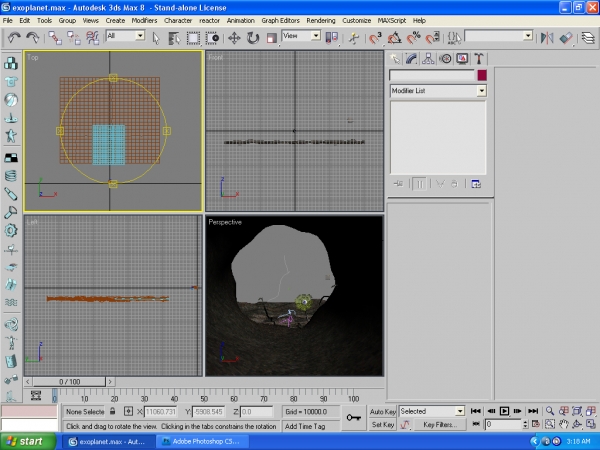600x450 pixels.
Task: Click the Mirror tool in the toolbar
Action: 547,38
